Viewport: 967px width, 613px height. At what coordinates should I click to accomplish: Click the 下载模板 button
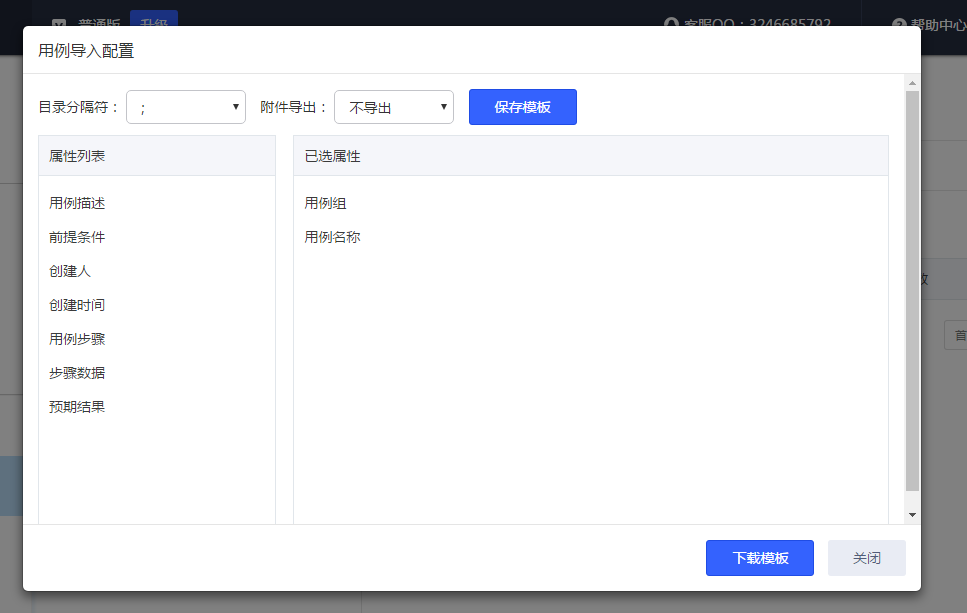[x=759, y=558]
